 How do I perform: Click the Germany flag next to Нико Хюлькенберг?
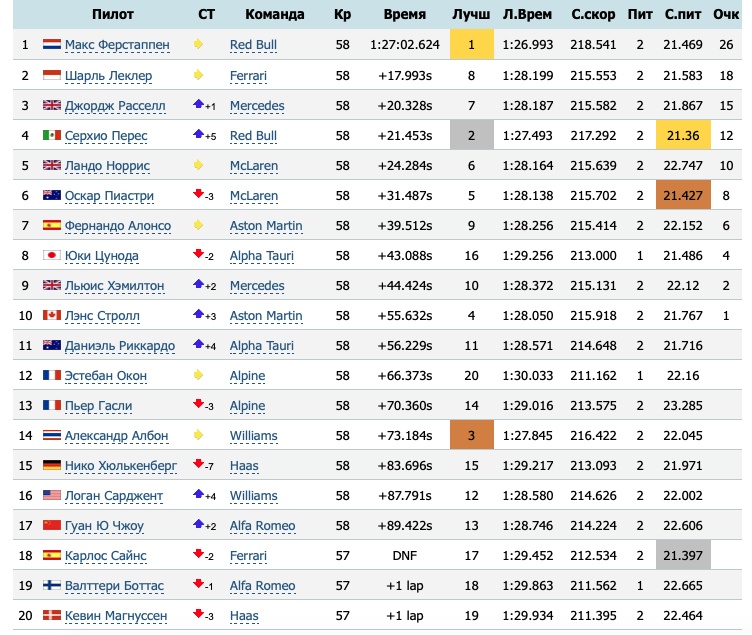click(x=52, y=465)
